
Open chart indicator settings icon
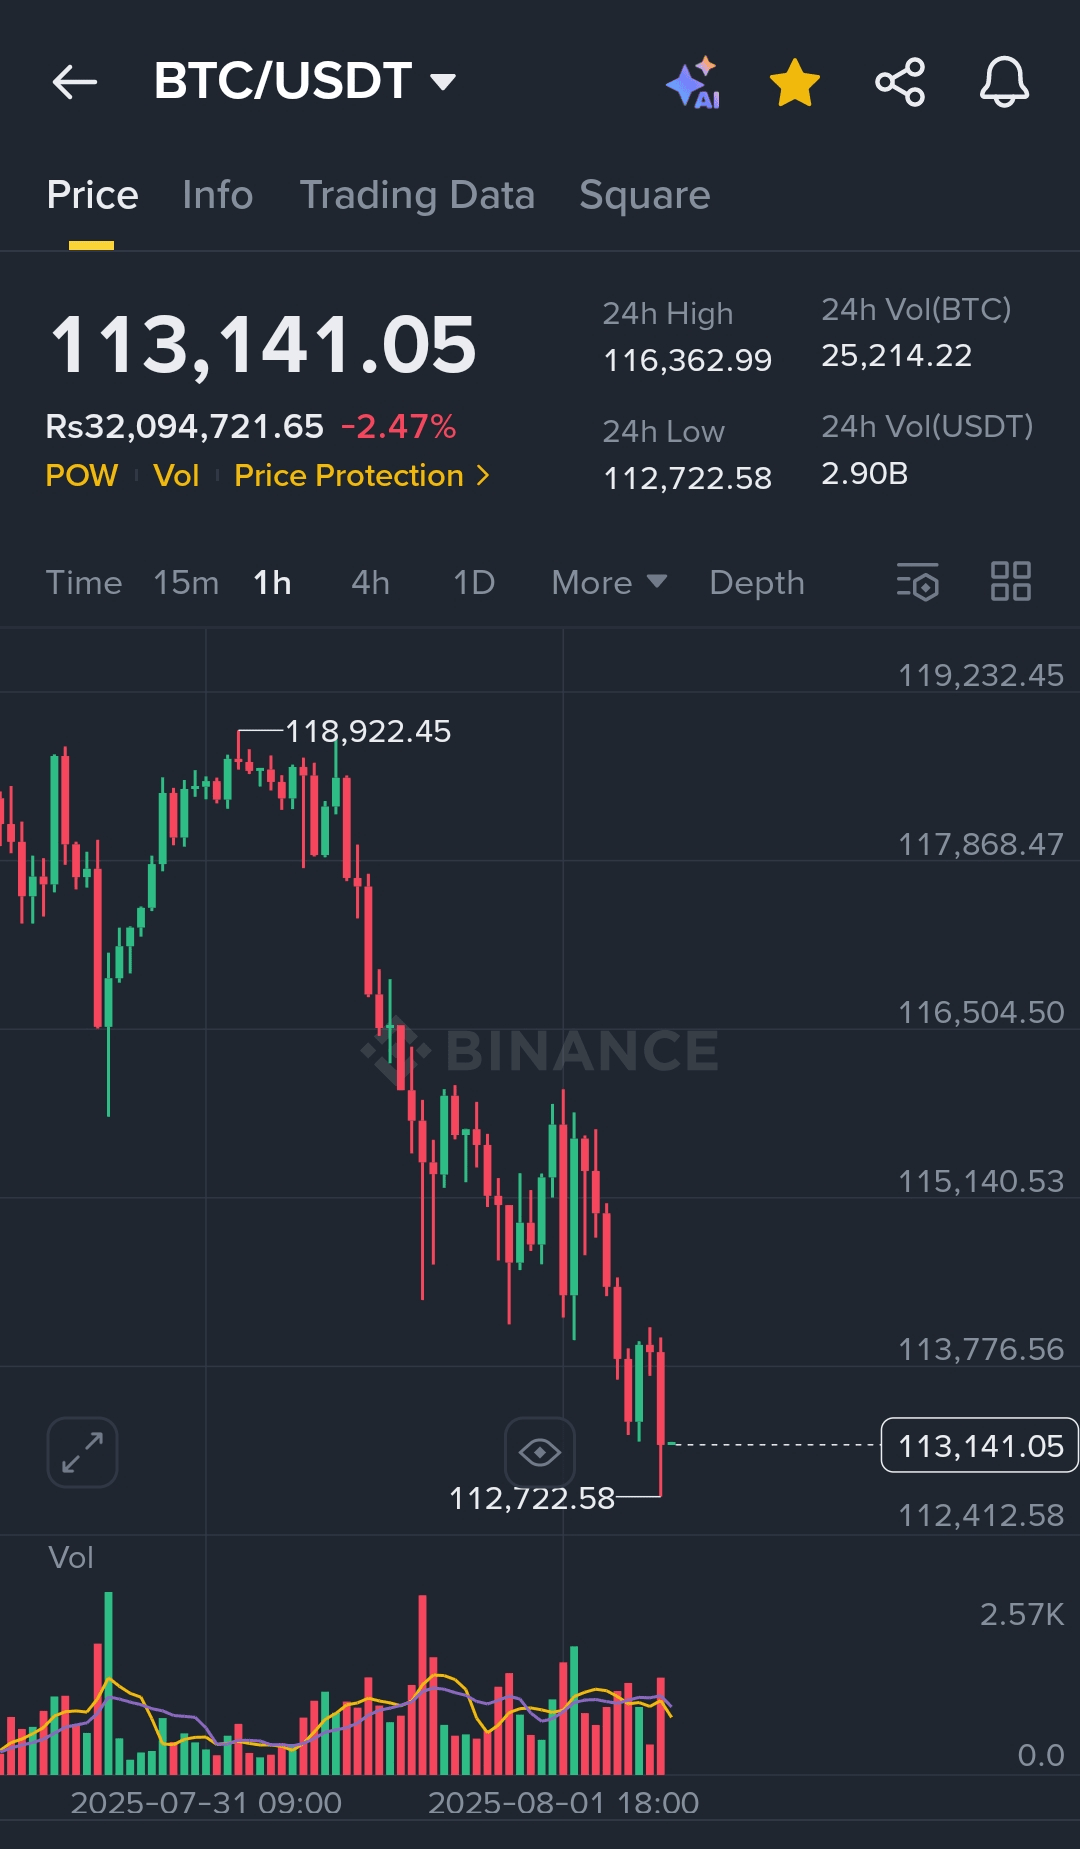point(918,582)
